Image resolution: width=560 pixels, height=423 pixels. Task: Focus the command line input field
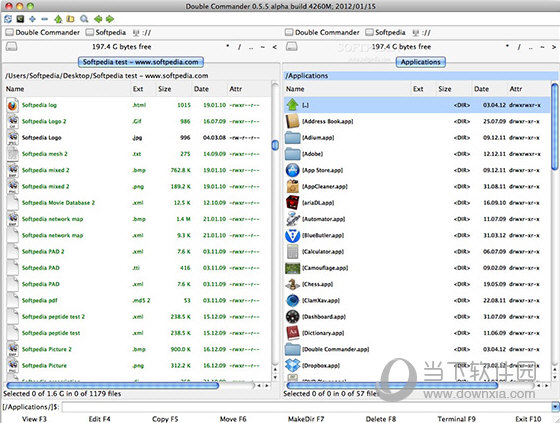306,407
